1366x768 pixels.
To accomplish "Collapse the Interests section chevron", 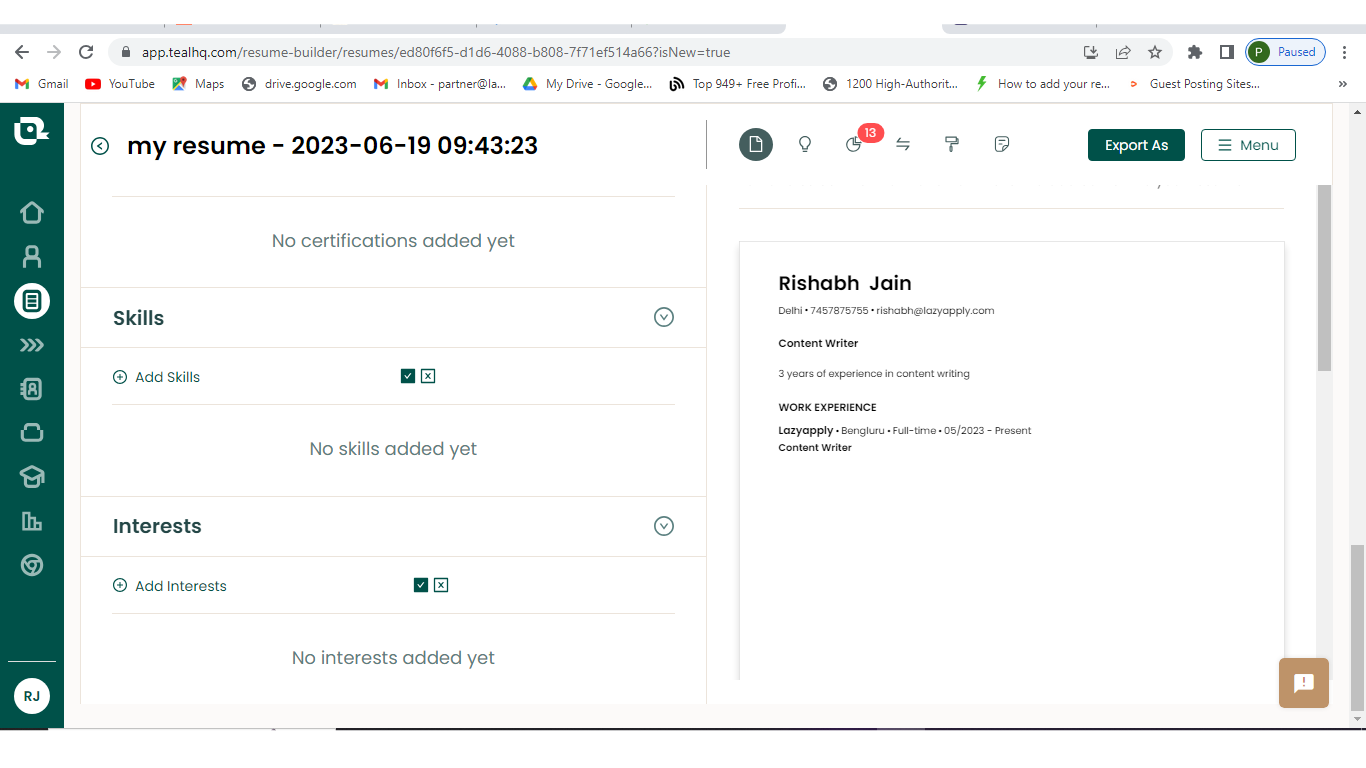I will [664, 526].
